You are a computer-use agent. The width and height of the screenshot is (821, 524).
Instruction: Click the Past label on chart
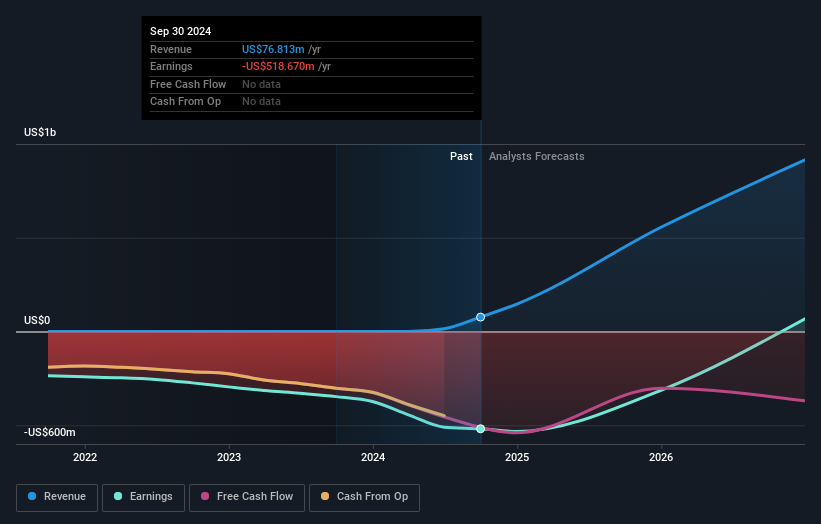(461, 156)
